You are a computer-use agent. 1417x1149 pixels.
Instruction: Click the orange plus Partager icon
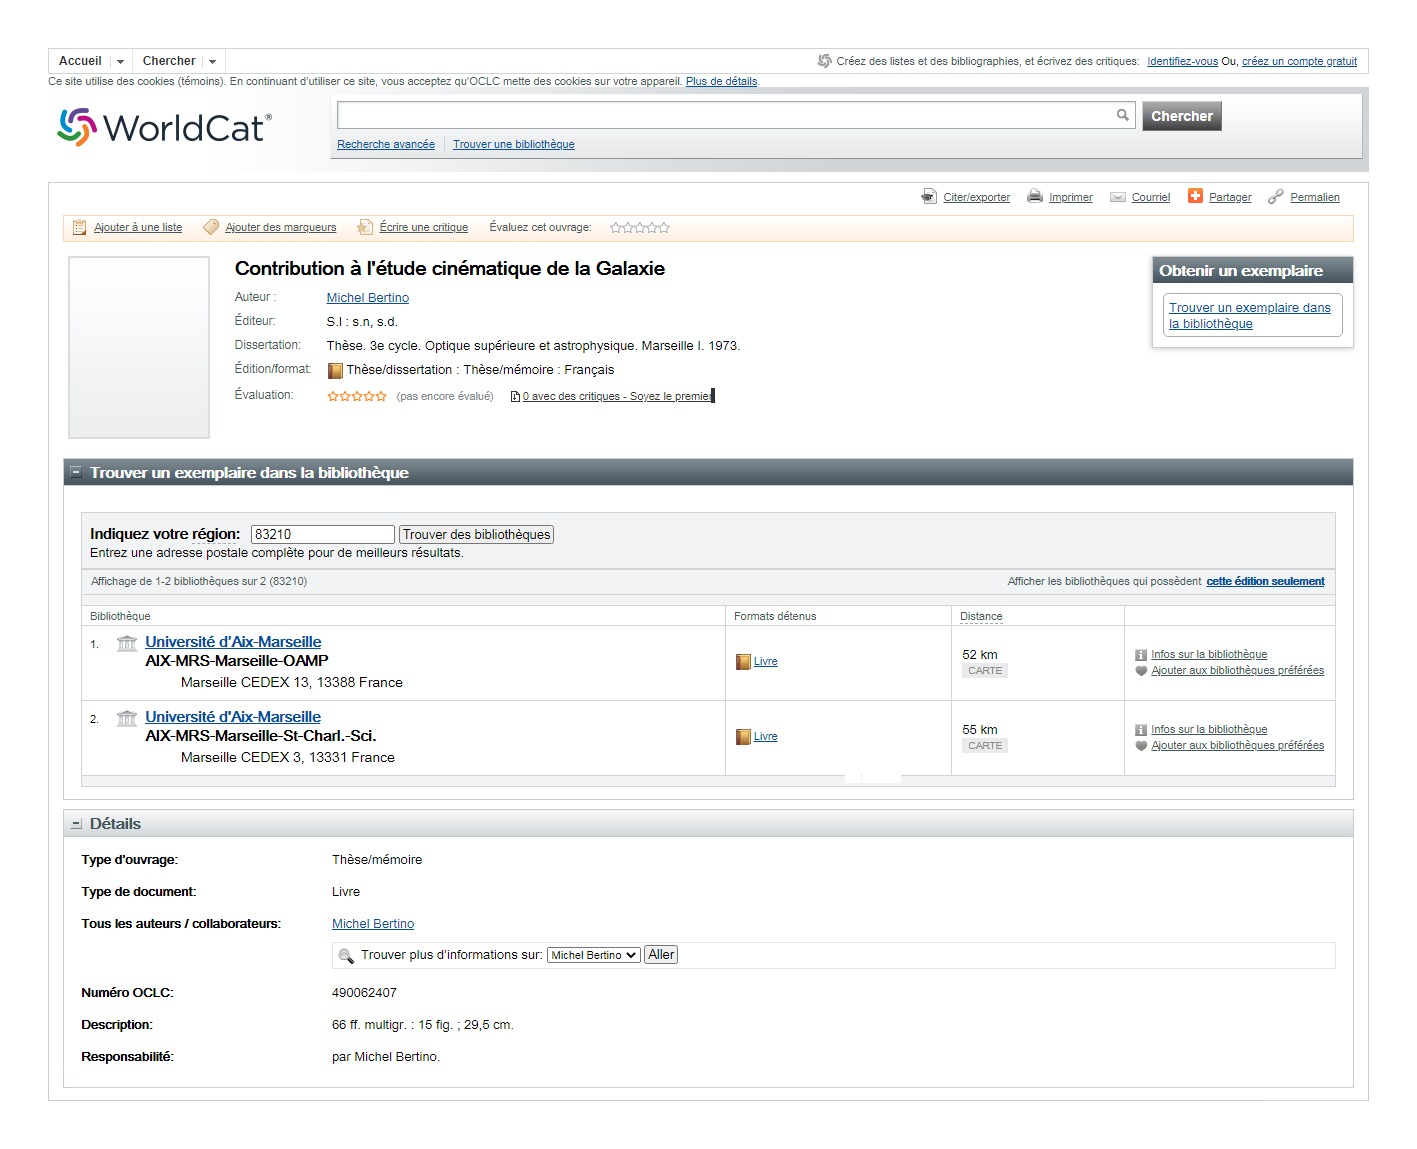(x=1195, y=196)
